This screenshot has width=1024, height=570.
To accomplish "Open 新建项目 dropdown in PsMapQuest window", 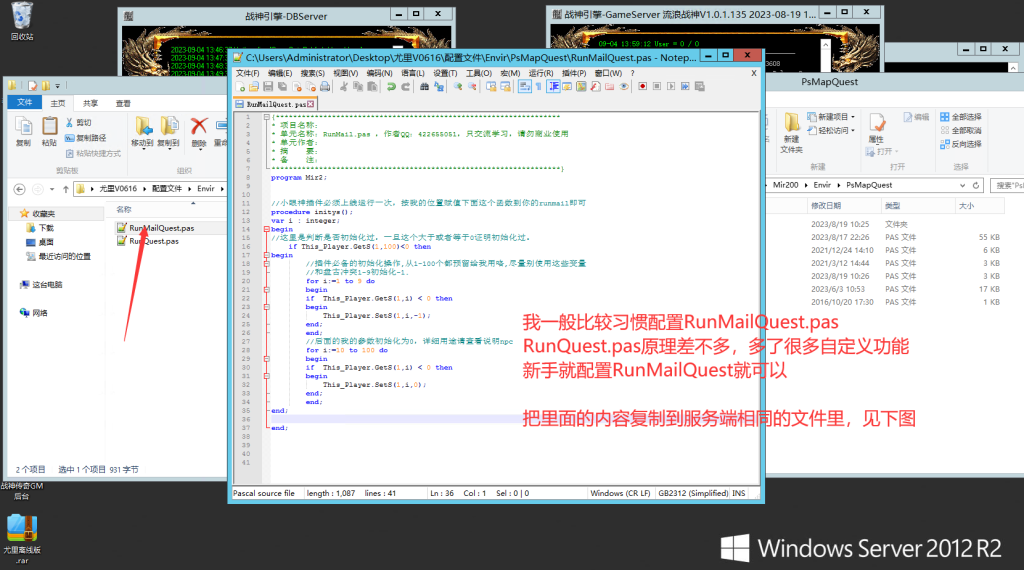I will click(x=831, y=117).
